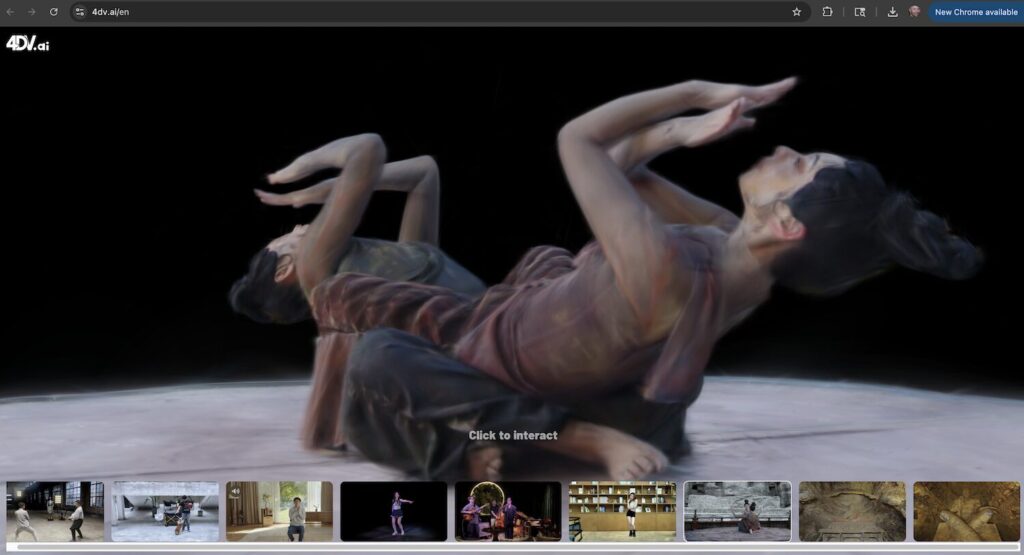Viewport: 1024px width, 555px height.
Task: Select the band with guitar thumbnail
Action: [x=508, y=511]
